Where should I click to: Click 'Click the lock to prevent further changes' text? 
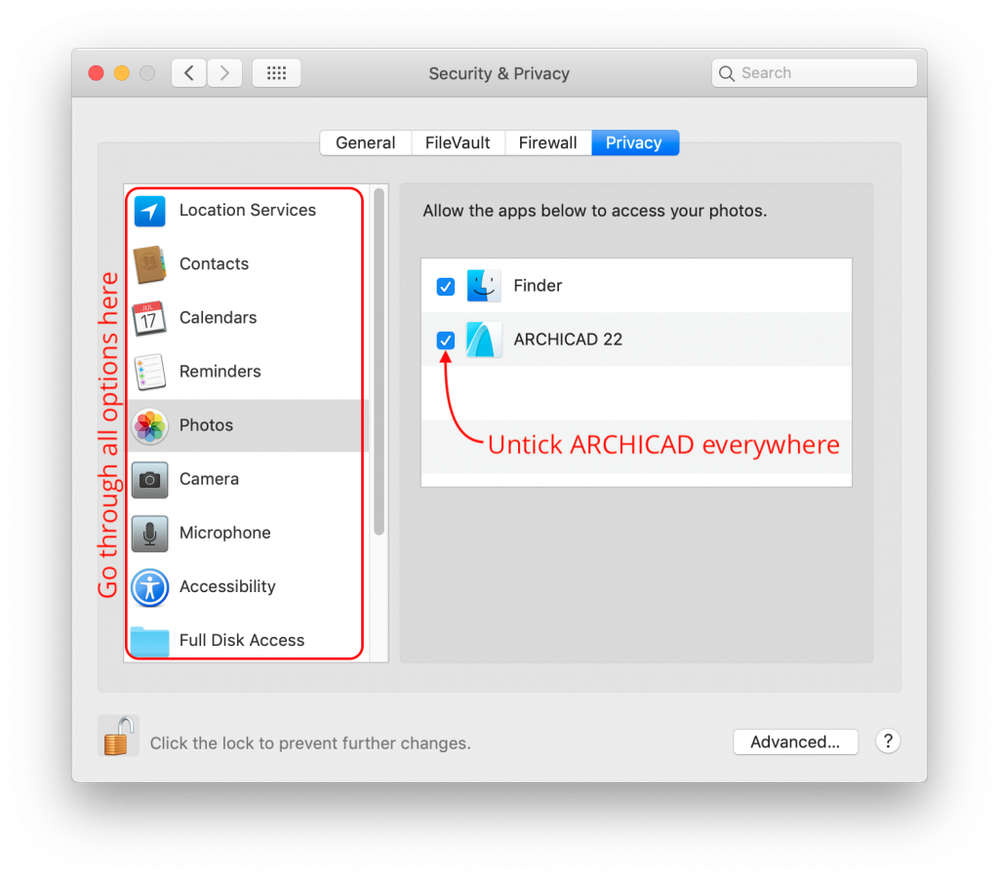(x=310, y=743)
